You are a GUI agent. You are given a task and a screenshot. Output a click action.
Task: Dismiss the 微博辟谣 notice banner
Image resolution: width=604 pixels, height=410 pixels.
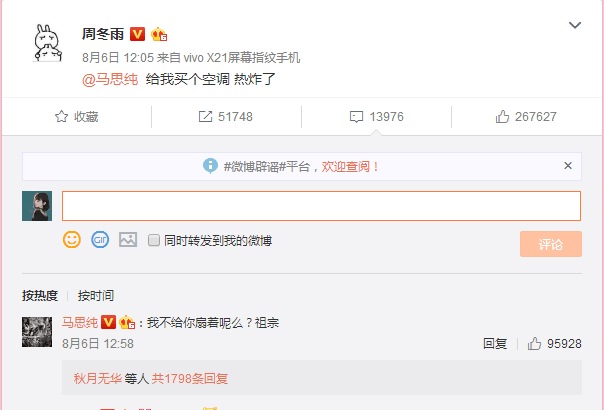click(x=568, y=166)
